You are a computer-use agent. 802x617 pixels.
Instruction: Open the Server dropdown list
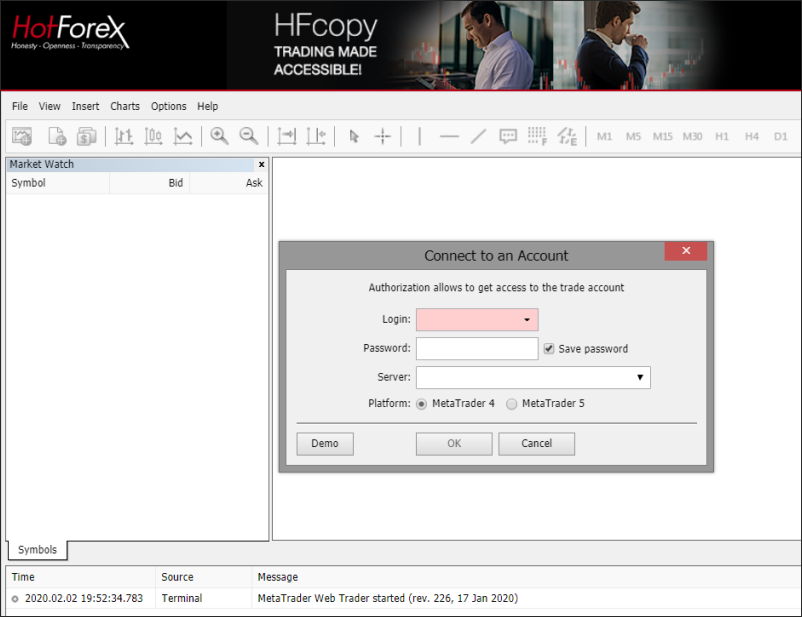640,377
